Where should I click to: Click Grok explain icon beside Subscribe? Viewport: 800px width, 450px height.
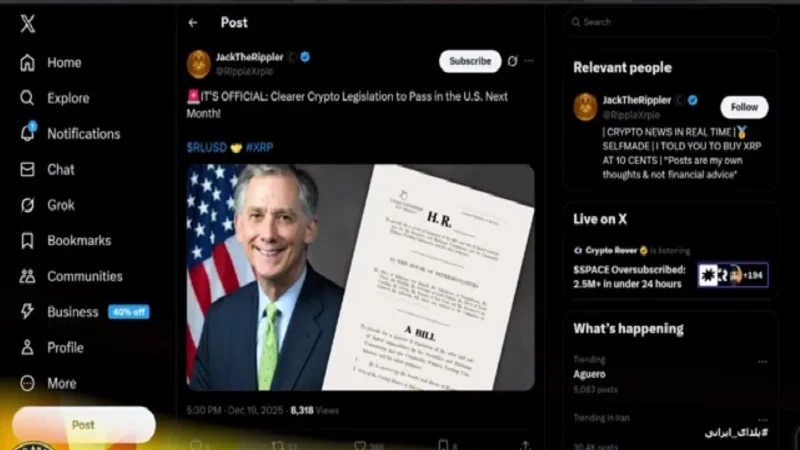512,61
